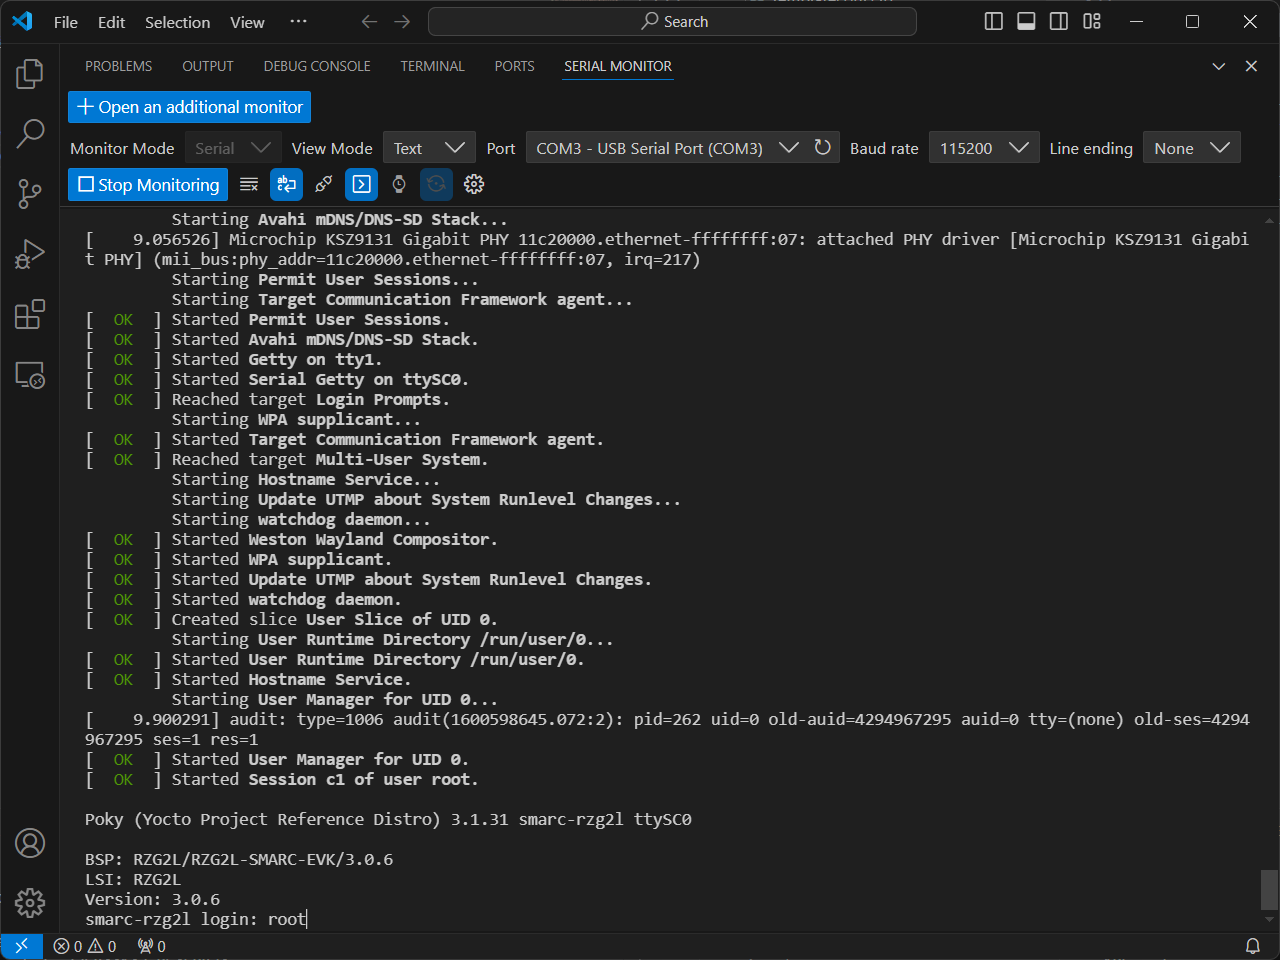Go forward with the navigation arrow
The height and width of the screenshot is (960, 1280).
402,22
